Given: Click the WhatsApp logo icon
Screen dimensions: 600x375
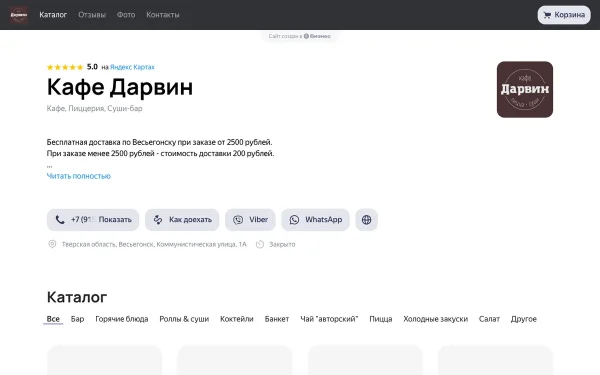Looking at the screenshot, I should pyautogui.click(x=294, y=220).
